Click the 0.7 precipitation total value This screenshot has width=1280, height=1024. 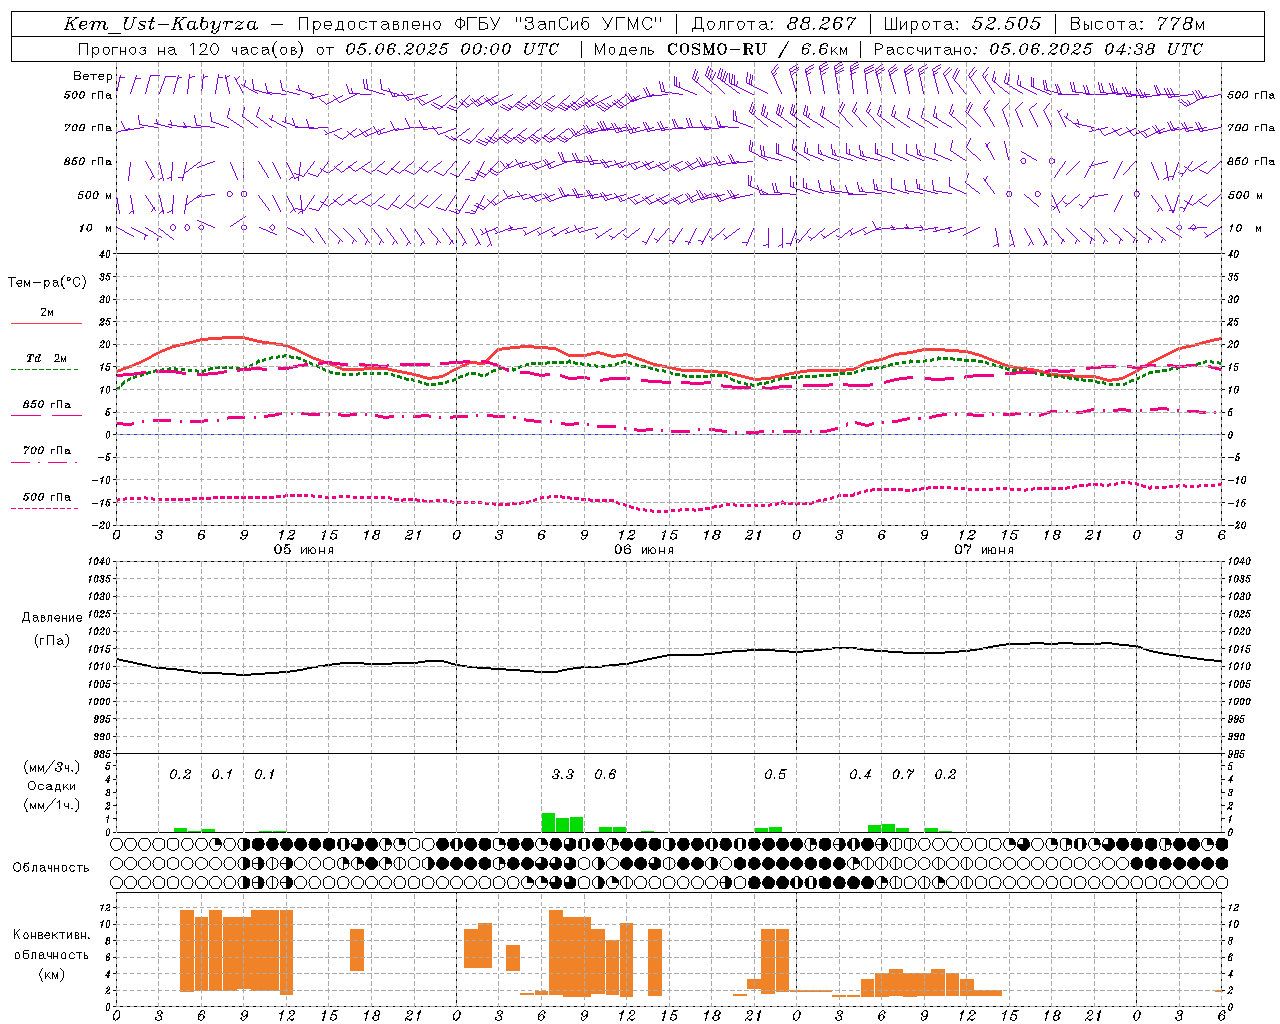tap(903, 774)
